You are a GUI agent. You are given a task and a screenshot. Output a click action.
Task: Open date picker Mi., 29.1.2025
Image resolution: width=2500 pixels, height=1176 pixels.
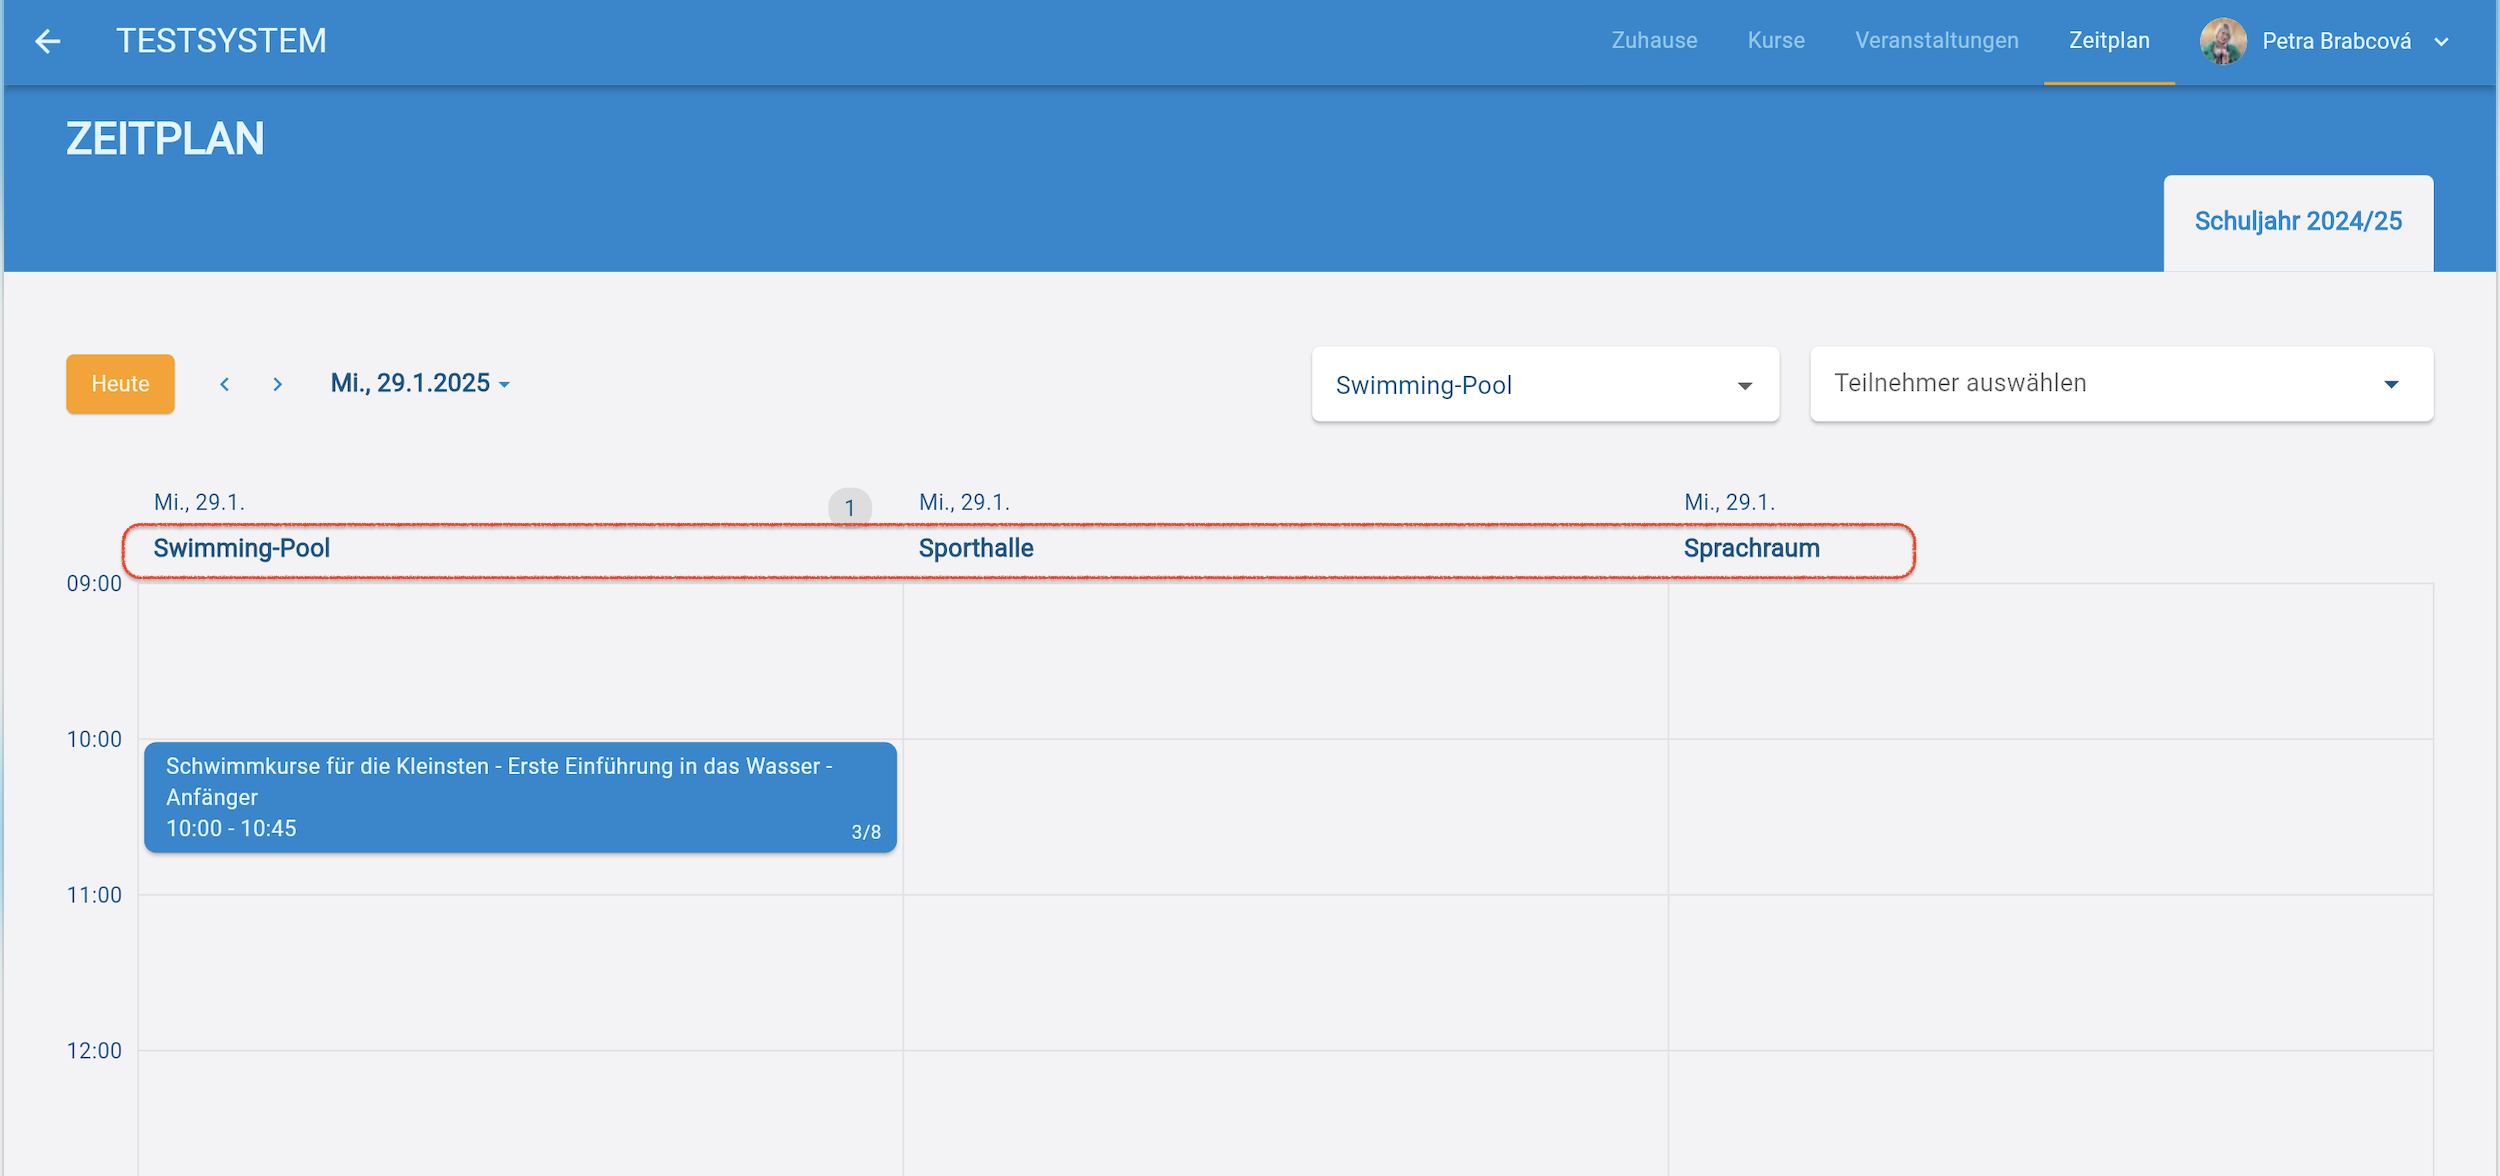tap(420, 383)
